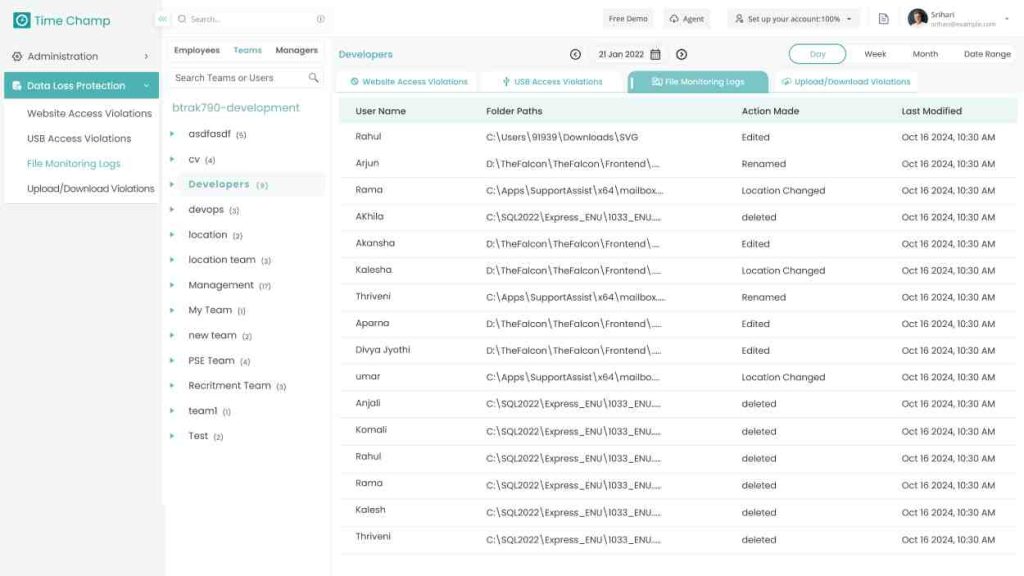Screen dimensions: 1024x576
Task: Switch to the Managers tab
Action: pos(296,50)
